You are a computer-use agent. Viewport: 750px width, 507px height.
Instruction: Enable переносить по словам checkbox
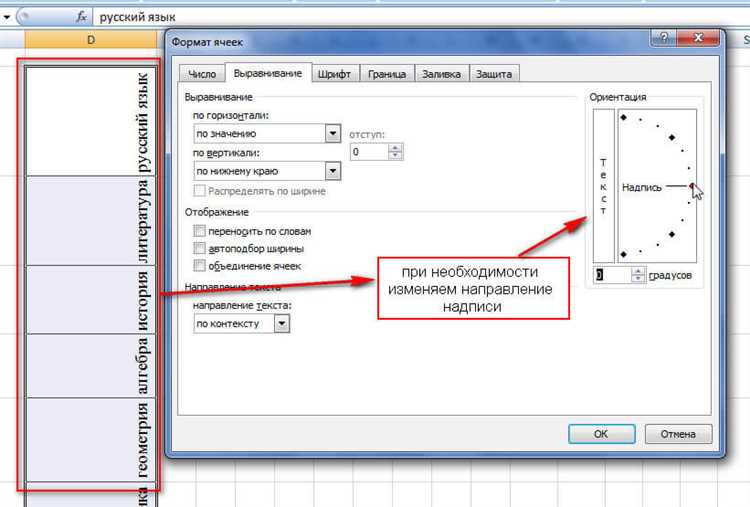point(201,230)
